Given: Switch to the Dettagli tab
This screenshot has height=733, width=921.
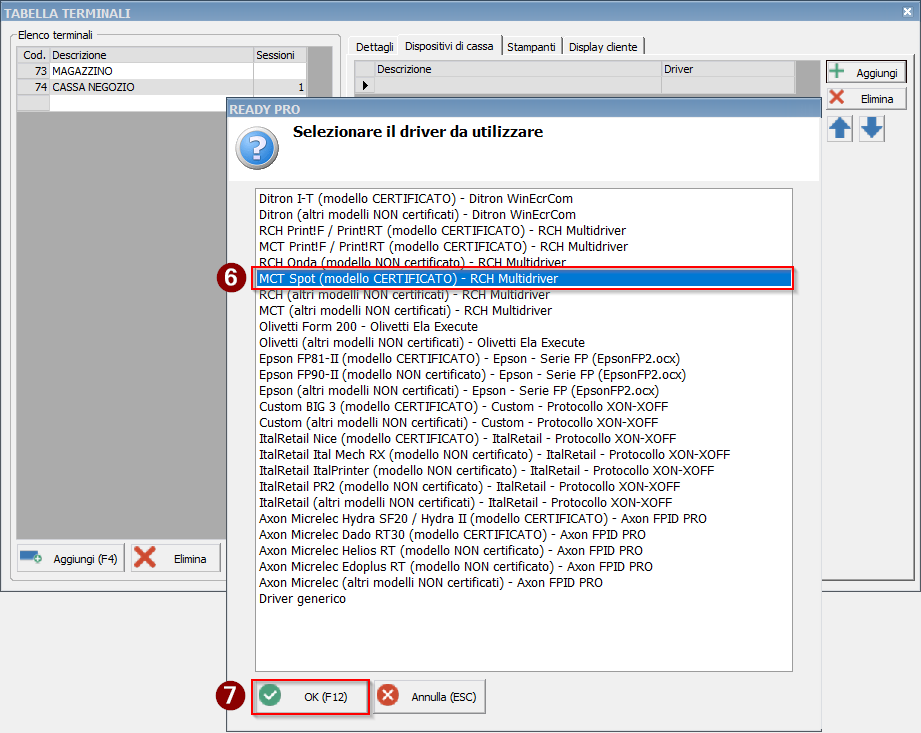Looking at the screenshot, I should (x=375, y=47).
